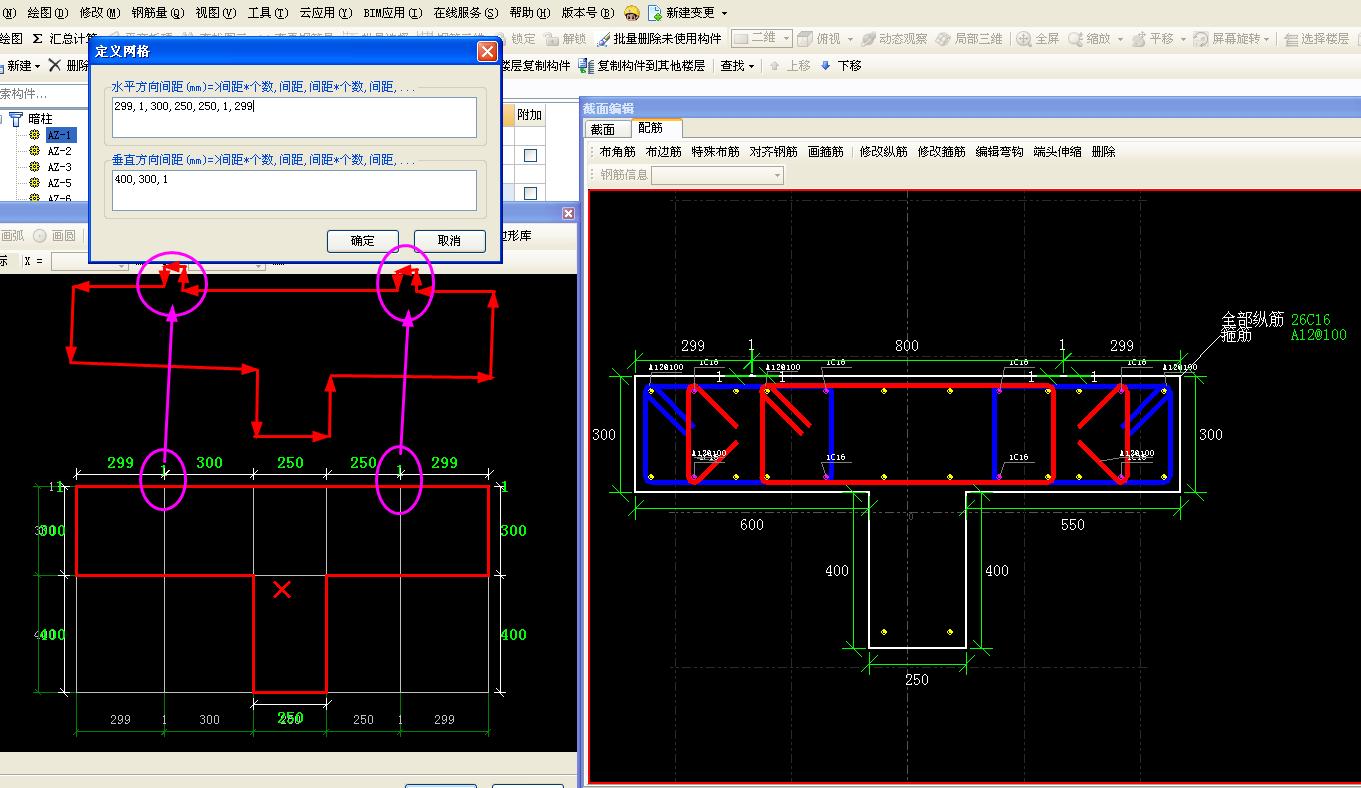Click 布角筋 in section editor toolbar
Screen dimensions: 1361x788
(617, 152)
